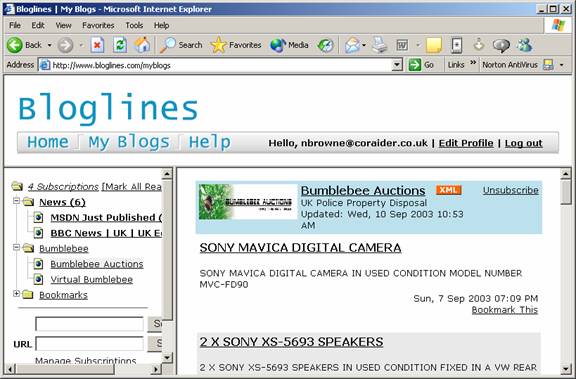Screen dimensions: 576x379
Task: Click the 4 Subscriptions link
Action: (x=63, y=187)
